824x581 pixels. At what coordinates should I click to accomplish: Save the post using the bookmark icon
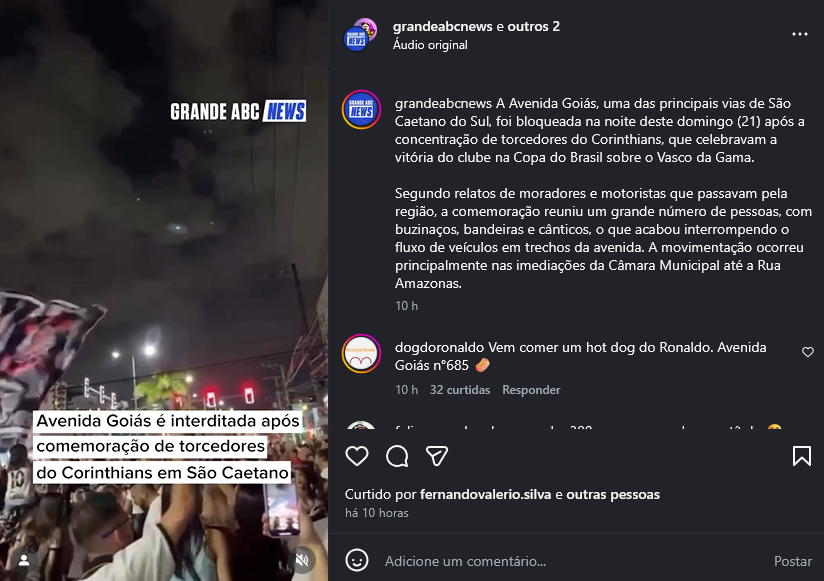[x=801, y=456]
